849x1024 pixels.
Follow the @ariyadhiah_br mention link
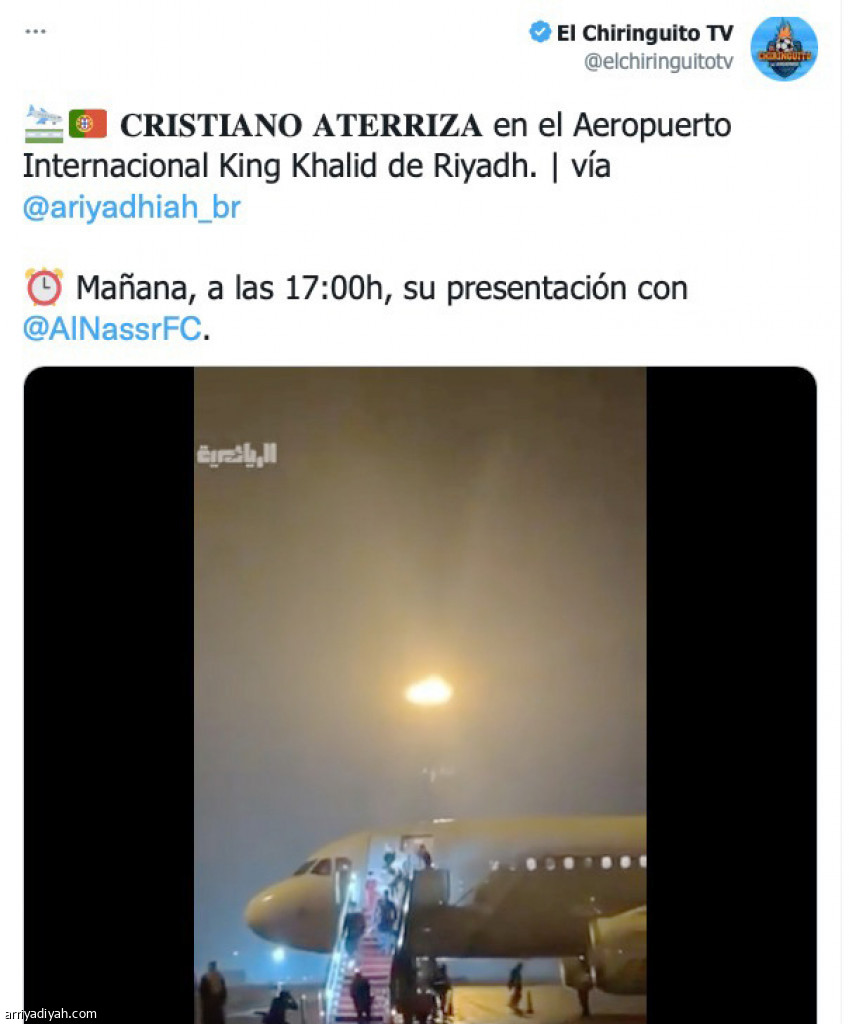pos(132,207)
